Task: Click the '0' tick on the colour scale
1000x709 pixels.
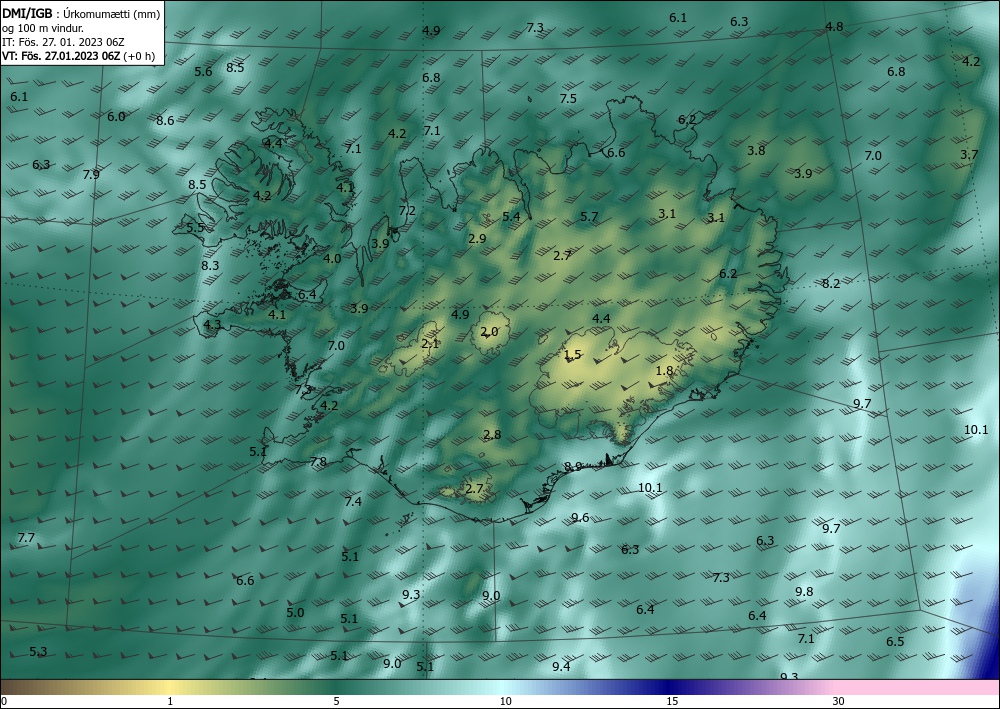Action: (4, 701)
